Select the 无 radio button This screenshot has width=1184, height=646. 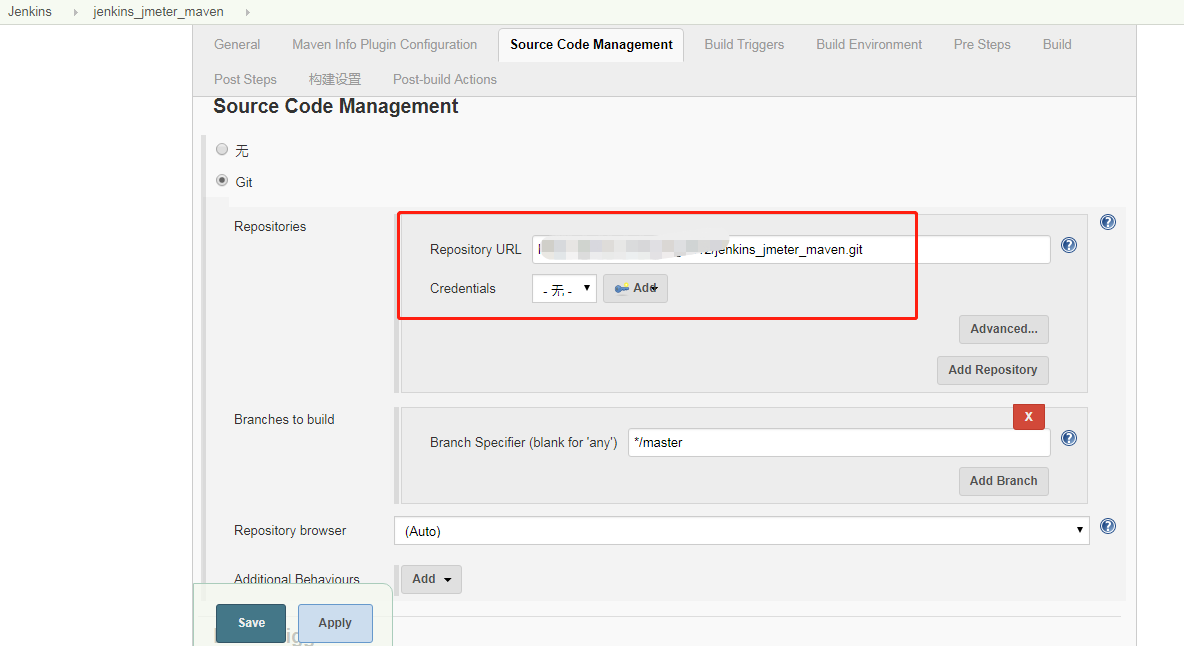(x=222, y=149)
